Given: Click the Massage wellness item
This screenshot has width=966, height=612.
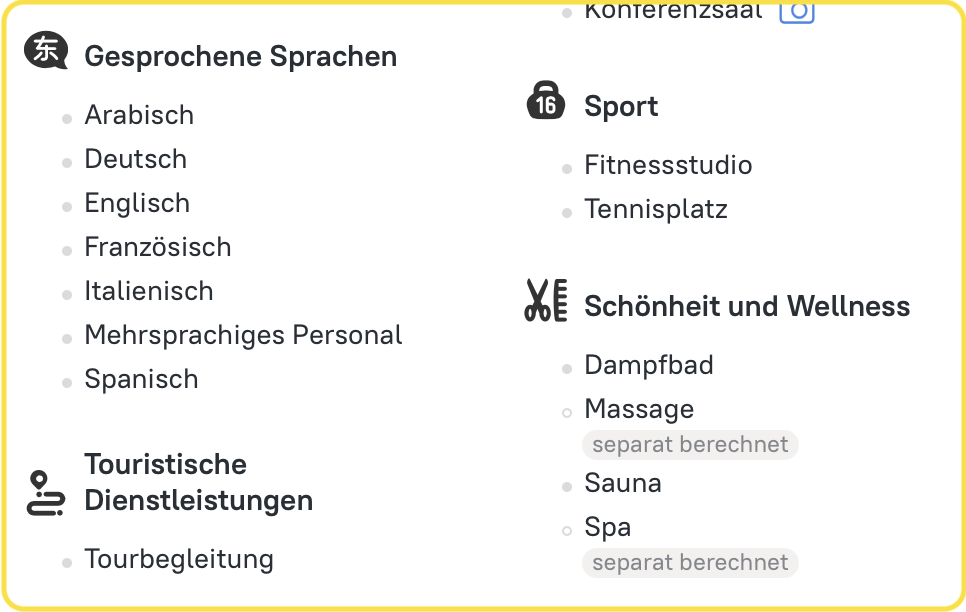Looking at the screenshot, I should click(639, 409).
